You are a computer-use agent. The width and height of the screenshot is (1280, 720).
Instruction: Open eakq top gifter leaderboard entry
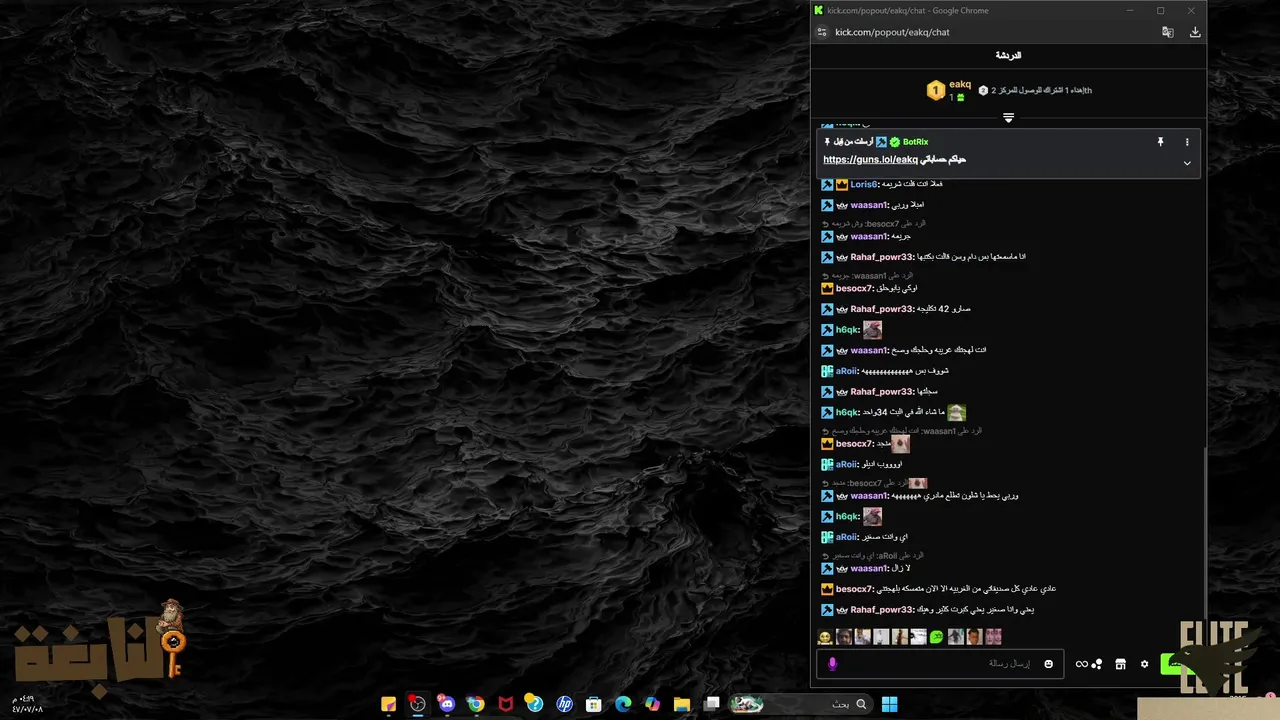pyautogui.click(x=950, y=90)
